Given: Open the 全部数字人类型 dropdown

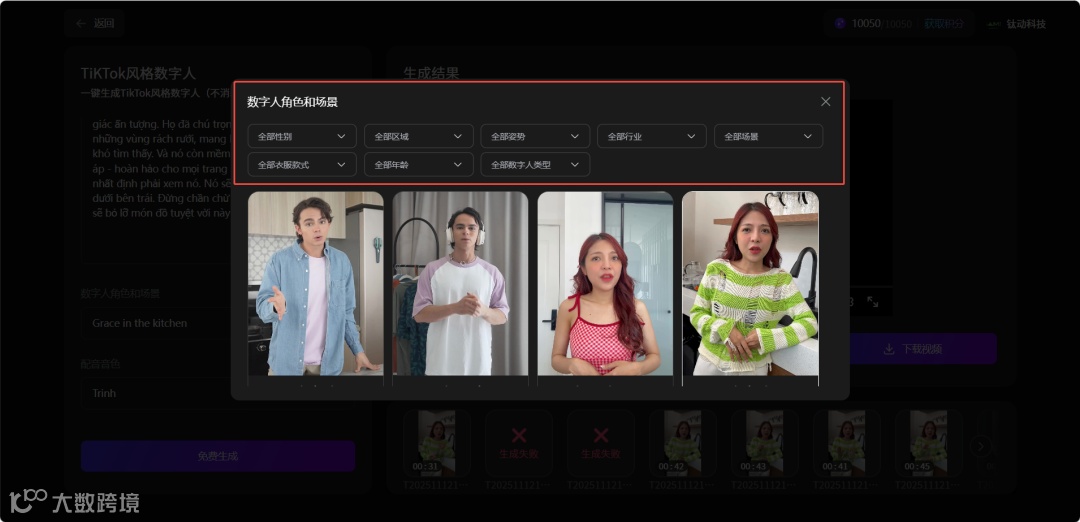Looking at the screenshot, I should pos(535,165).
